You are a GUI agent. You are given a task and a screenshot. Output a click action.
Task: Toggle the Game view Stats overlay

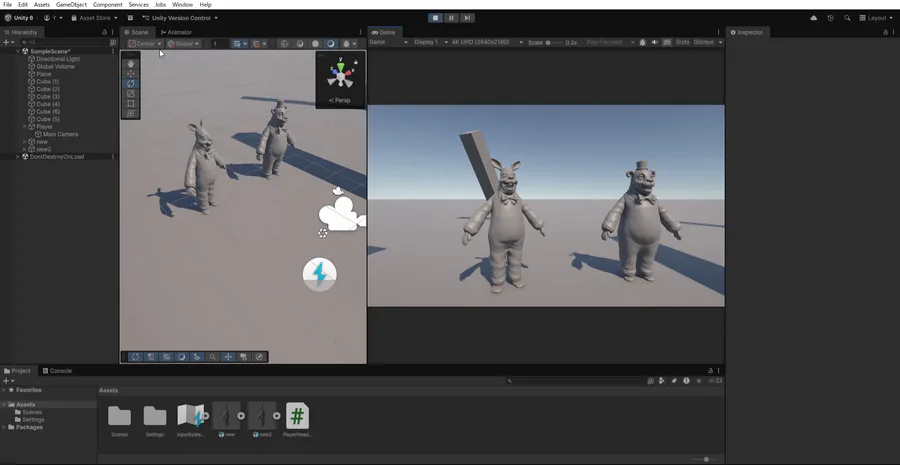pyautogui.click(x=682, y=42)
